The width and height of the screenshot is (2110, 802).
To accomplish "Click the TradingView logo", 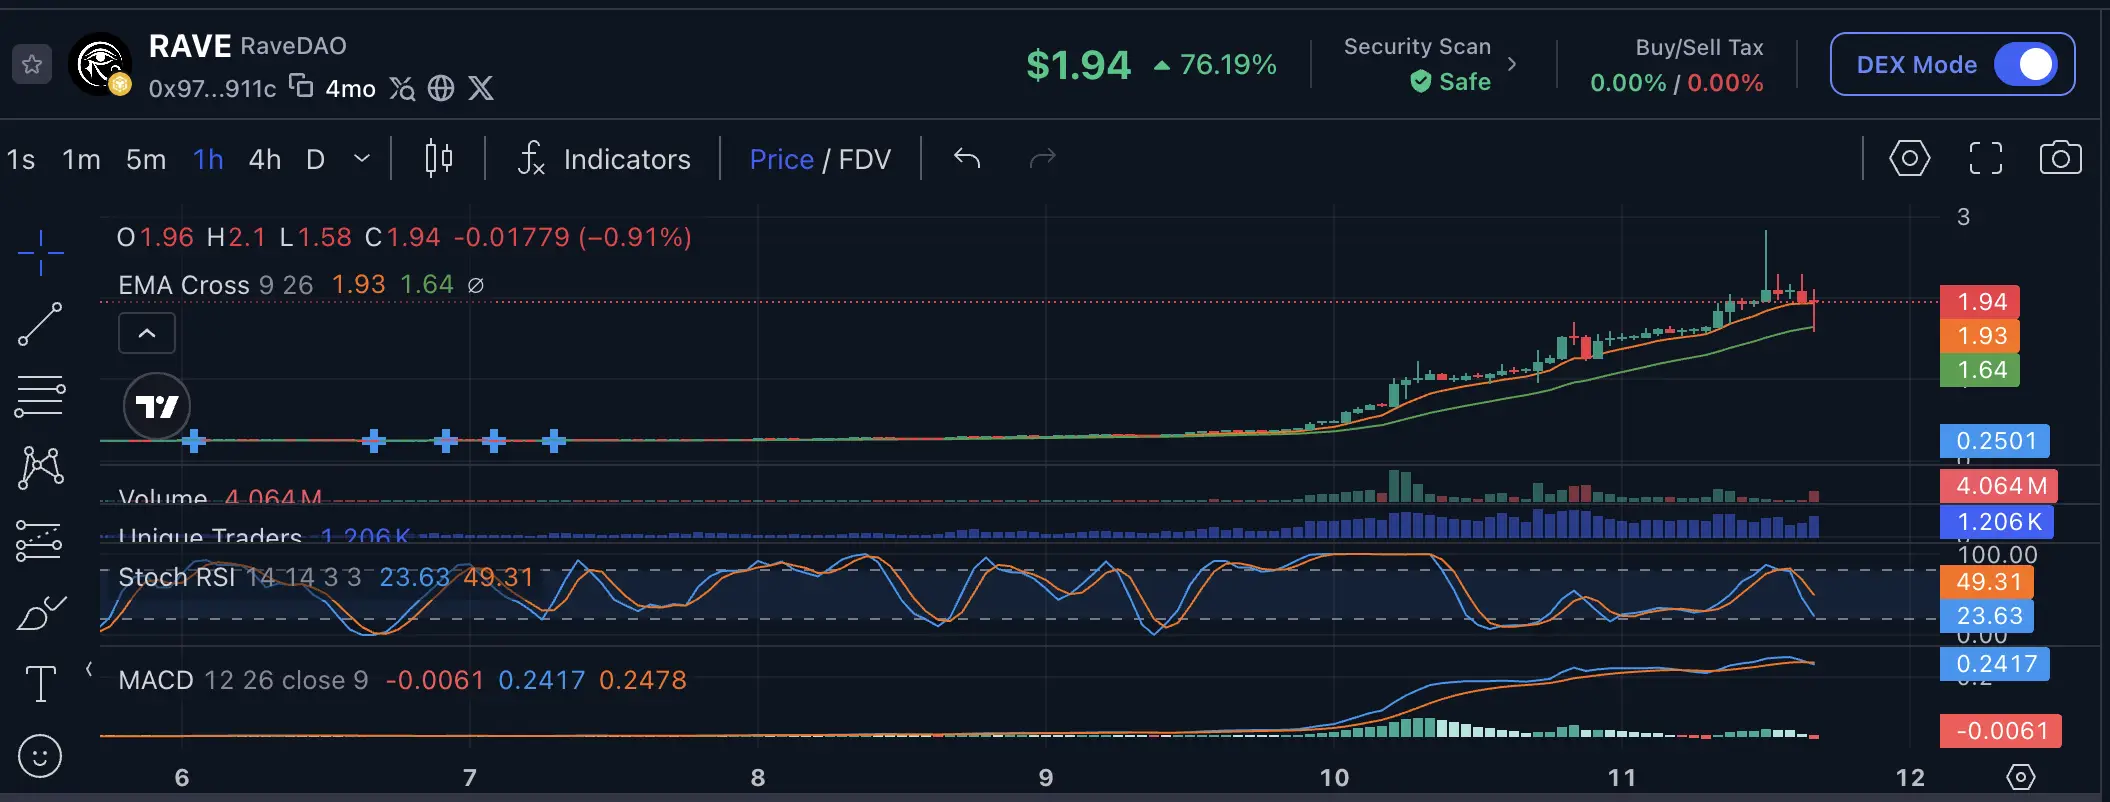I will 156,406.
